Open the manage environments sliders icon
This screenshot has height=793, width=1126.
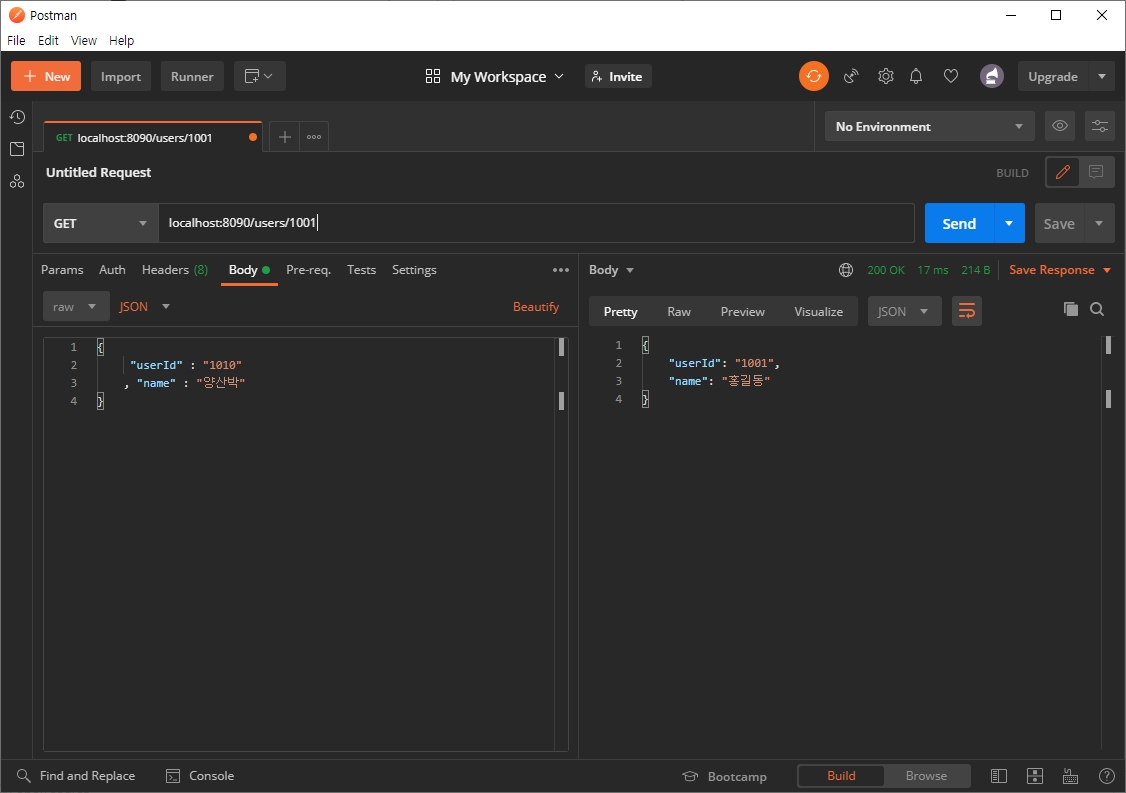(1099, 126)
